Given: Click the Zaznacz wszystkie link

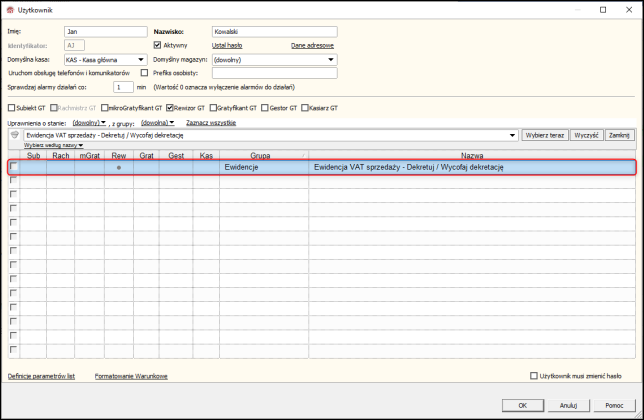Looking at the screenshot, I should [x=211, y=123].
